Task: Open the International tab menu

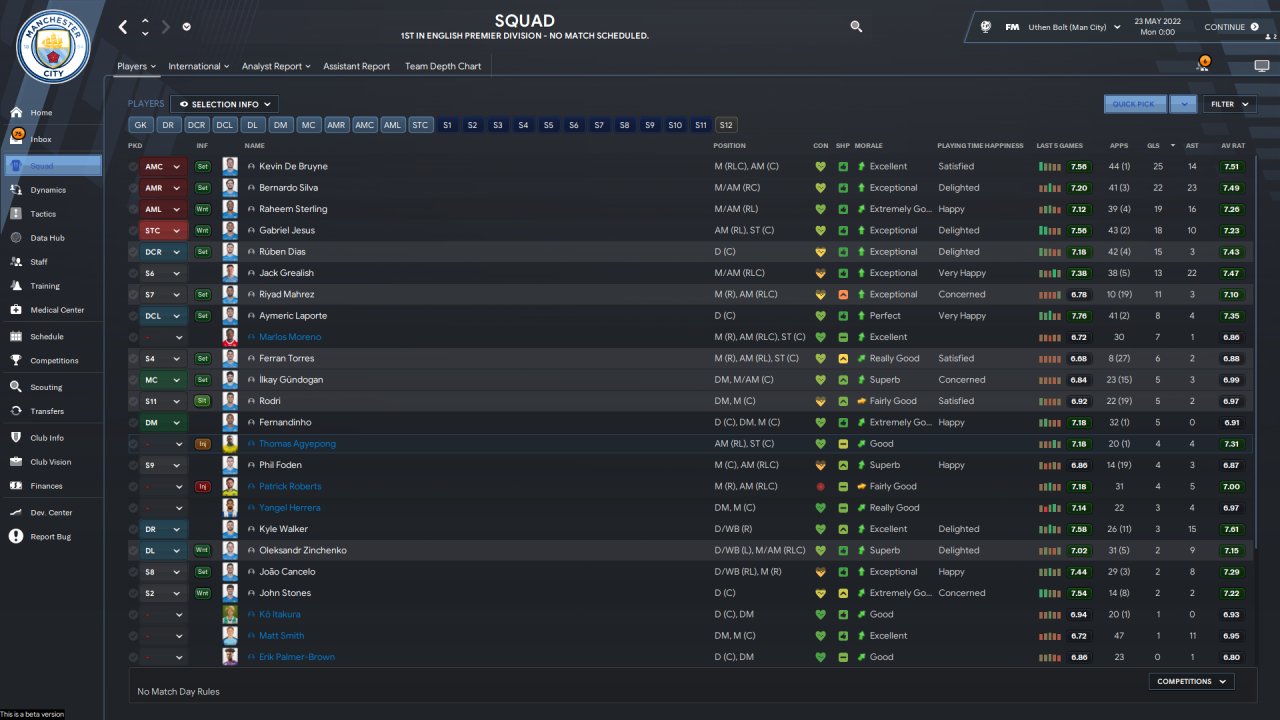Action: [x=199, y=67]
